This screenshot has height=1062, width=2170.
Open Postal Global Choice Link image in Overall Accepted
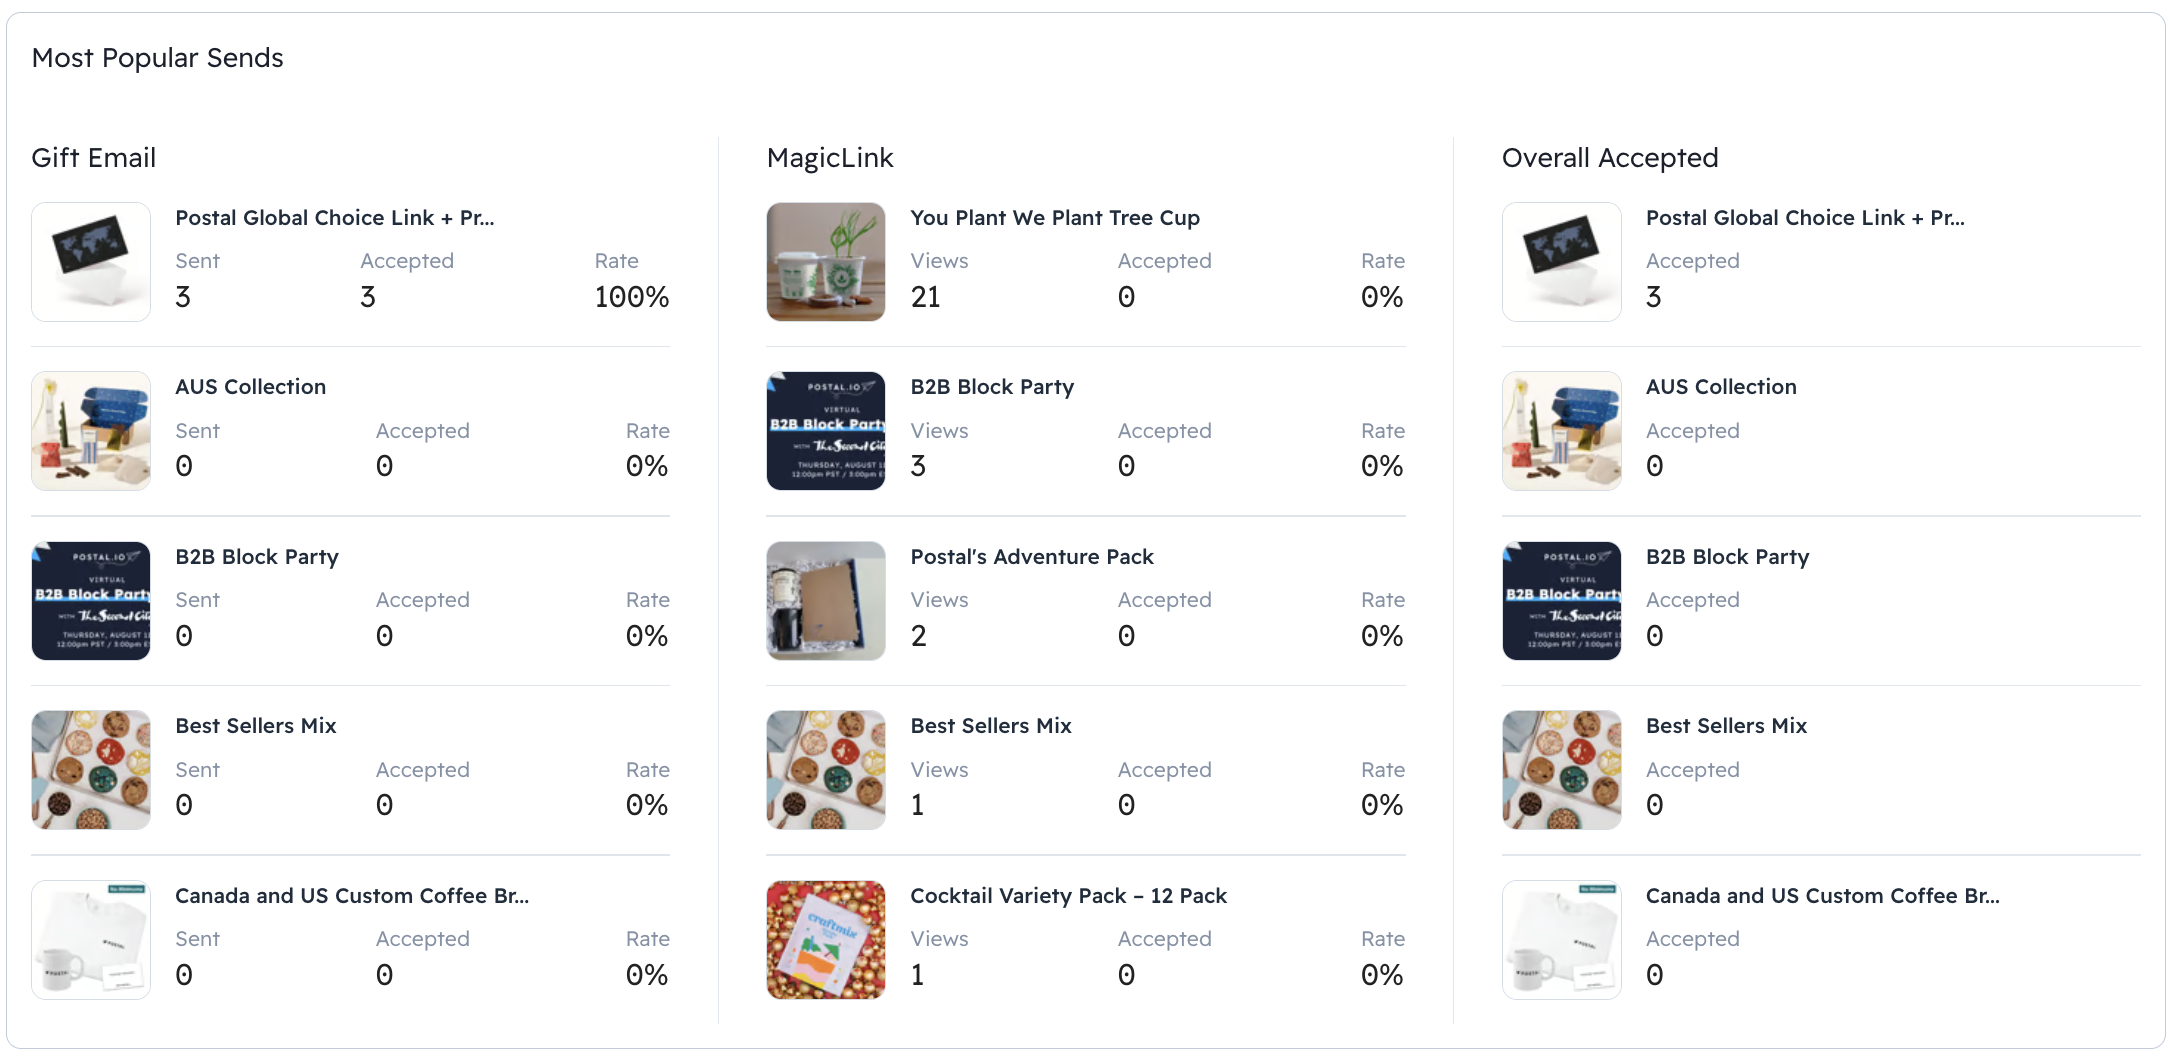[1562, 262]
